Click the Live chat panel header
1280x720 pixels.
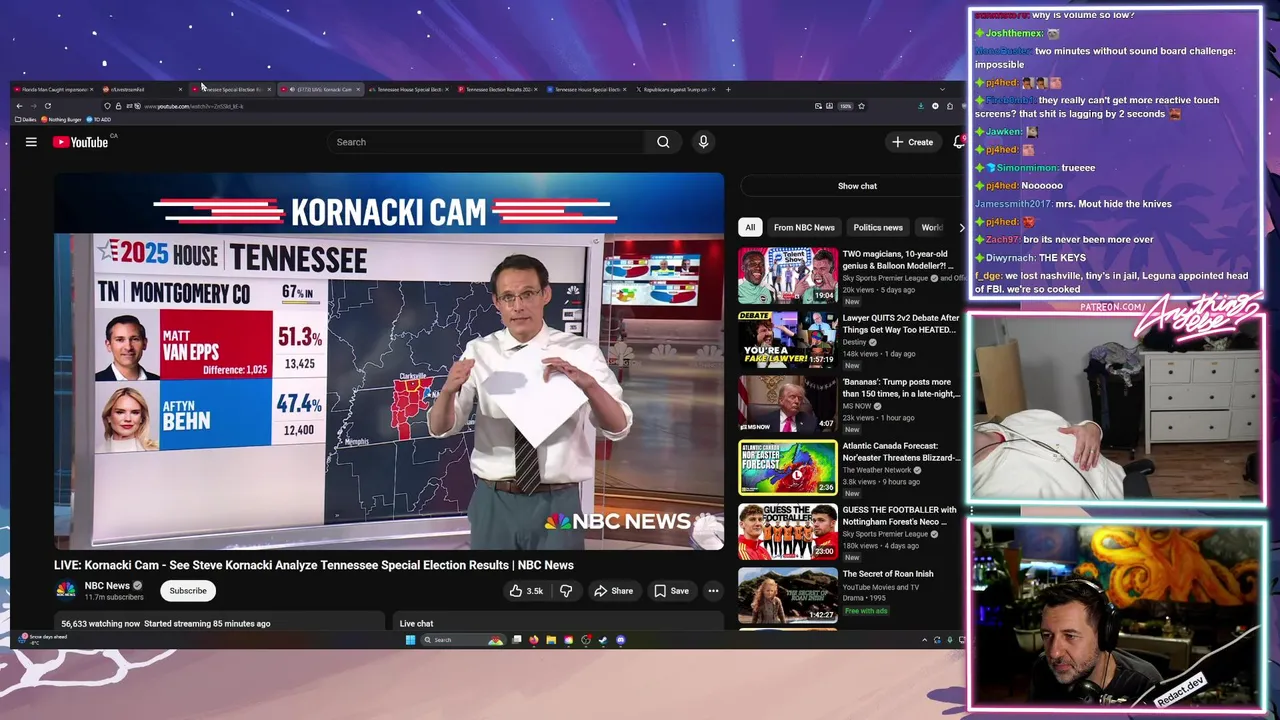click(x=558, y=623)
